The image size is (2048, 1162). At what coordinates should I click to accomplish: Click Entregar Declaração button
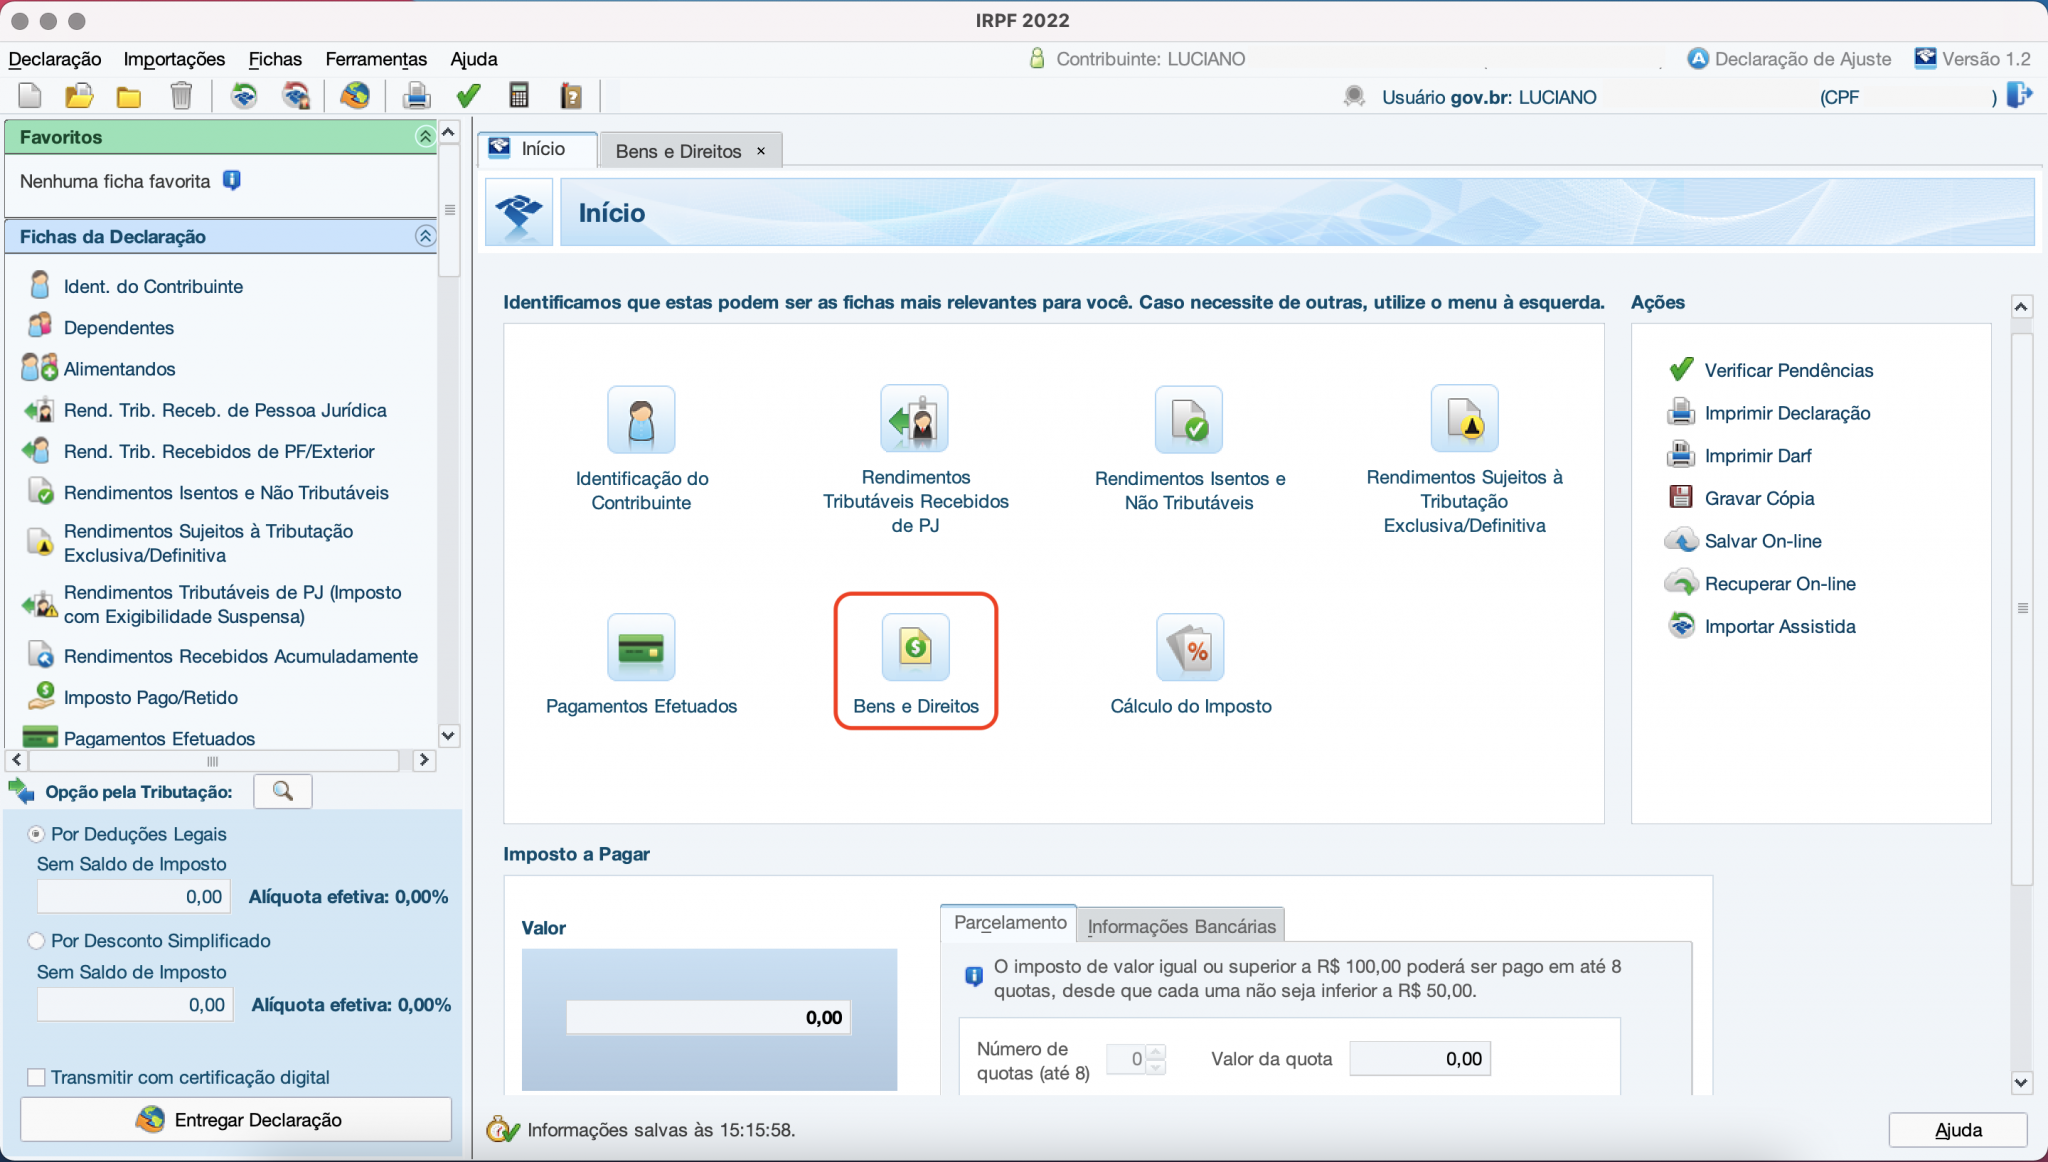click(x=236, y=1120)
